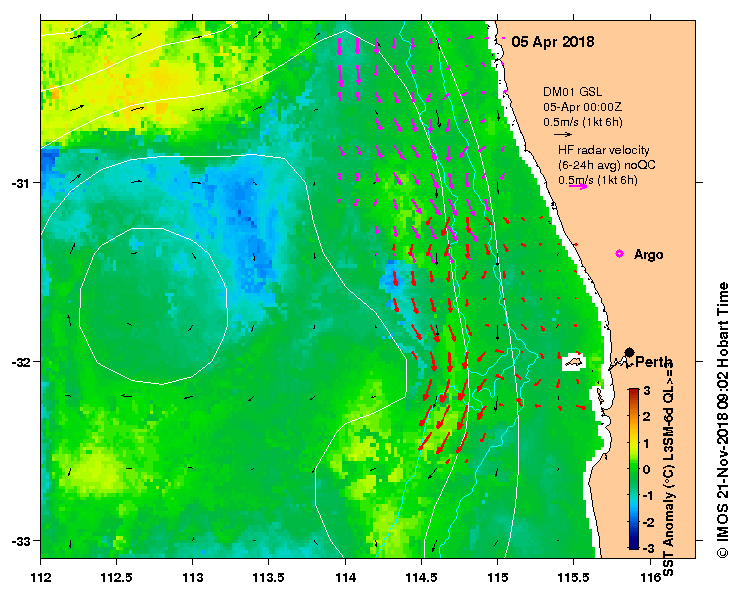Click the '0.5m/s (1kt 6h)' scale under HF radar
The height and width of the screenshot is (592, 739).
coord(598,180)
